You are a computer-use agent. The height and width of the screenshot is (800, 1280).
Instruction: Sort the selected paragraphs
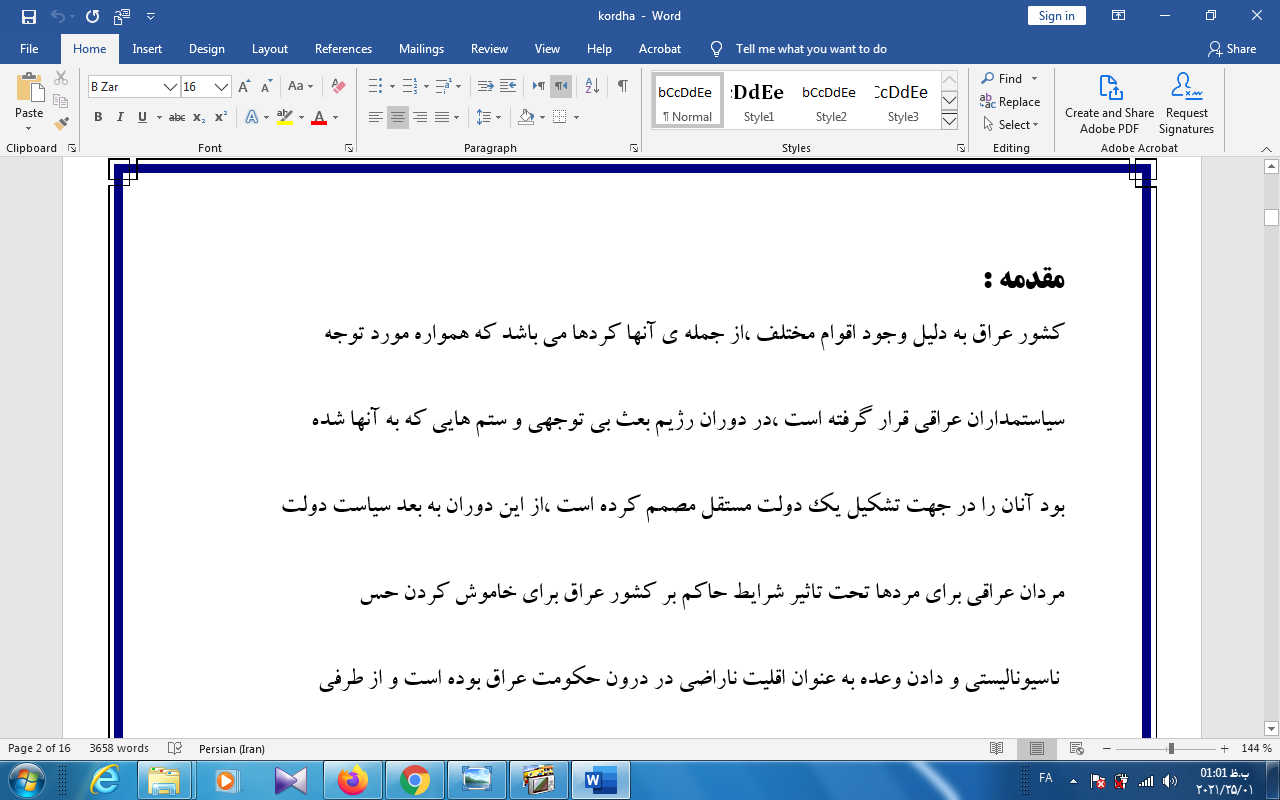(x=591, y=87)
